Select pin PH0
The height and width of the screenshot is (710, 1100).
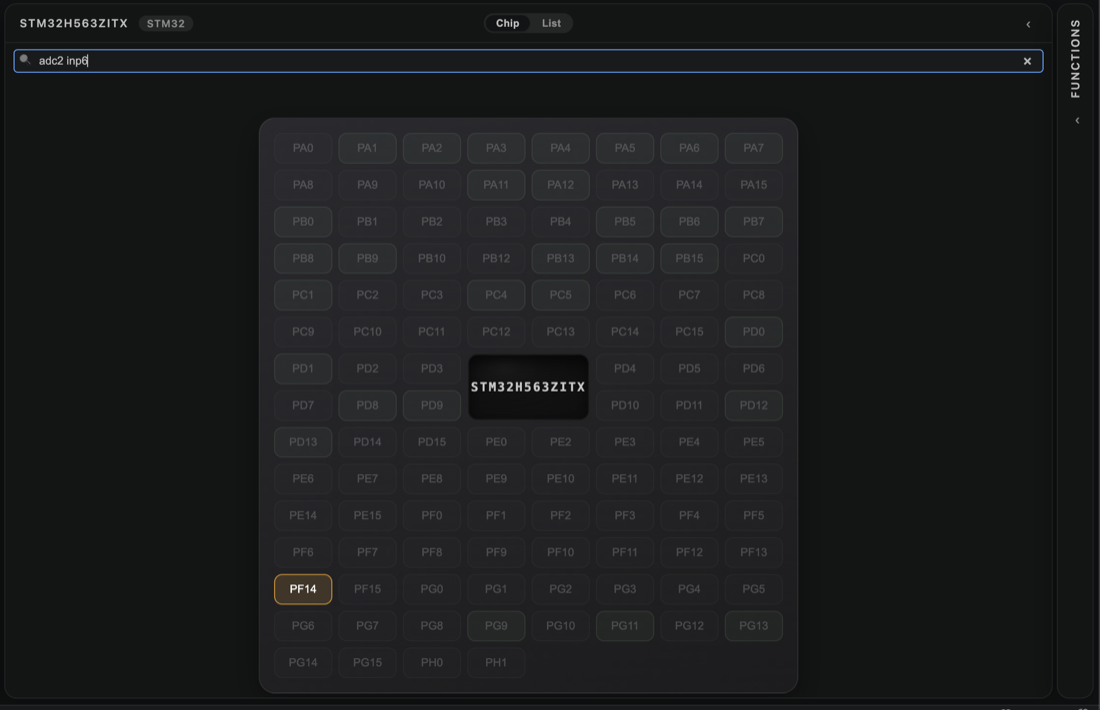tap(431, 662)
